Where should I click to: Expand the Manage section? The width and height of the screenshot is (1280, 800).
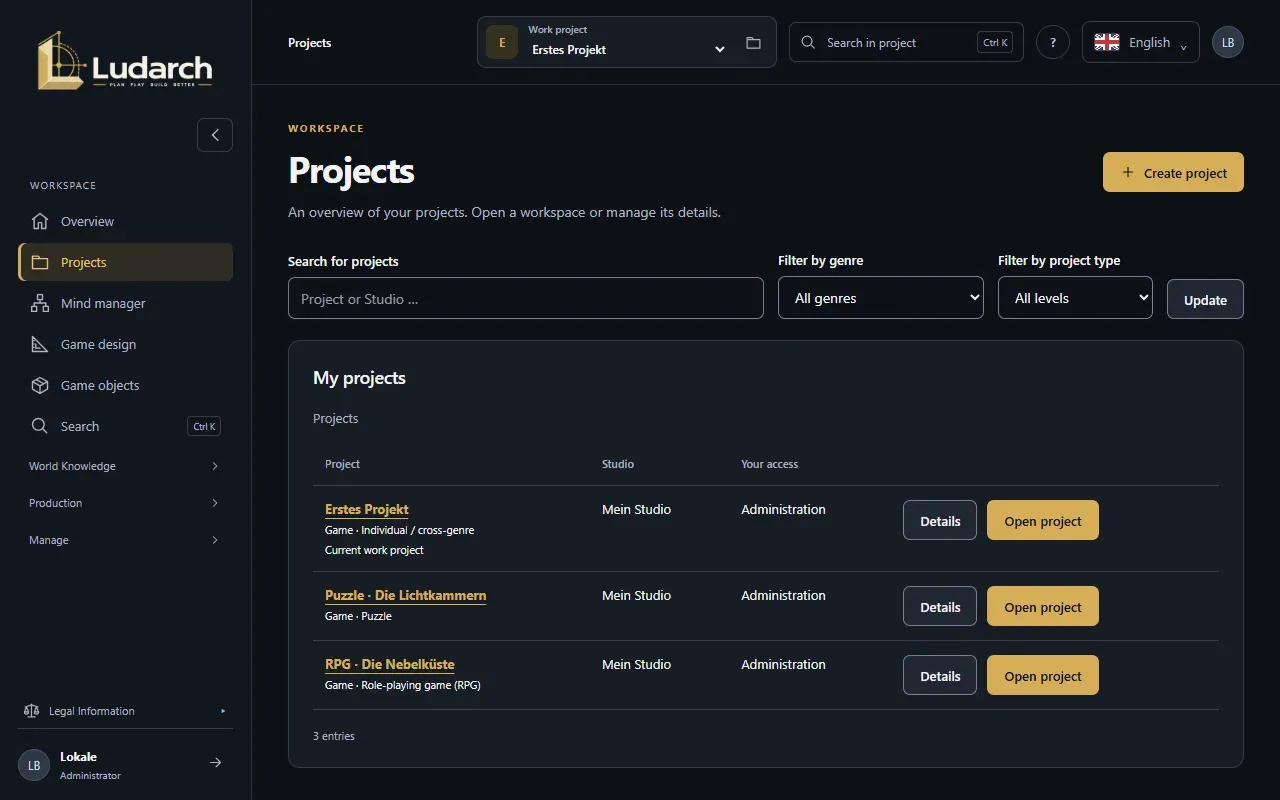tap(125, 540)
